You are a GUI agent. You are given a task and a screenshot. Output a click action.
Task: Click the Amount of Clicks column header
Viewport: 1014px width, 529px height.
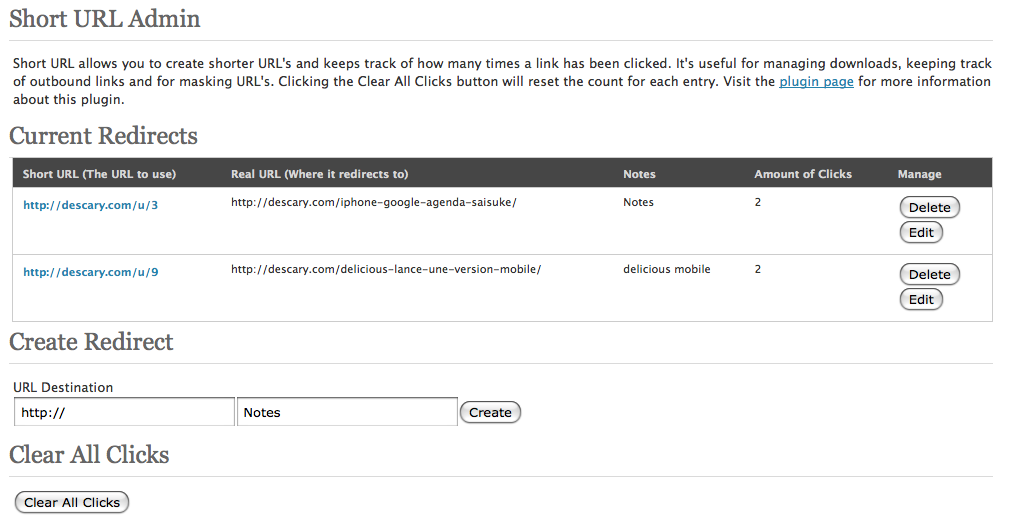(803, 174)
